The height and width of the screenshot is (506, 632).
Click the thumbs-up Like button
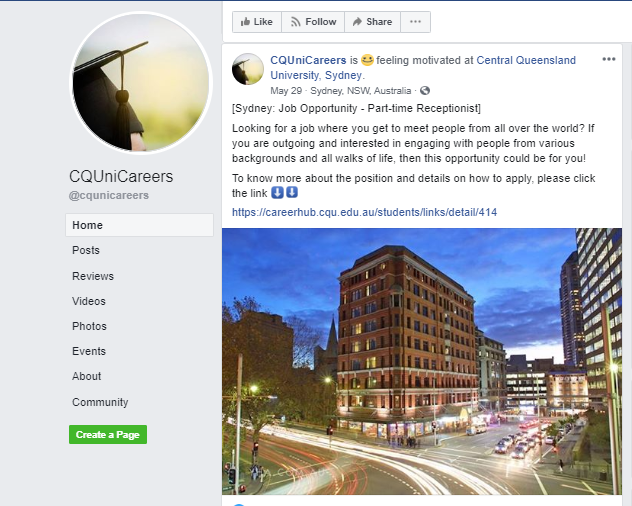point(257,22)
